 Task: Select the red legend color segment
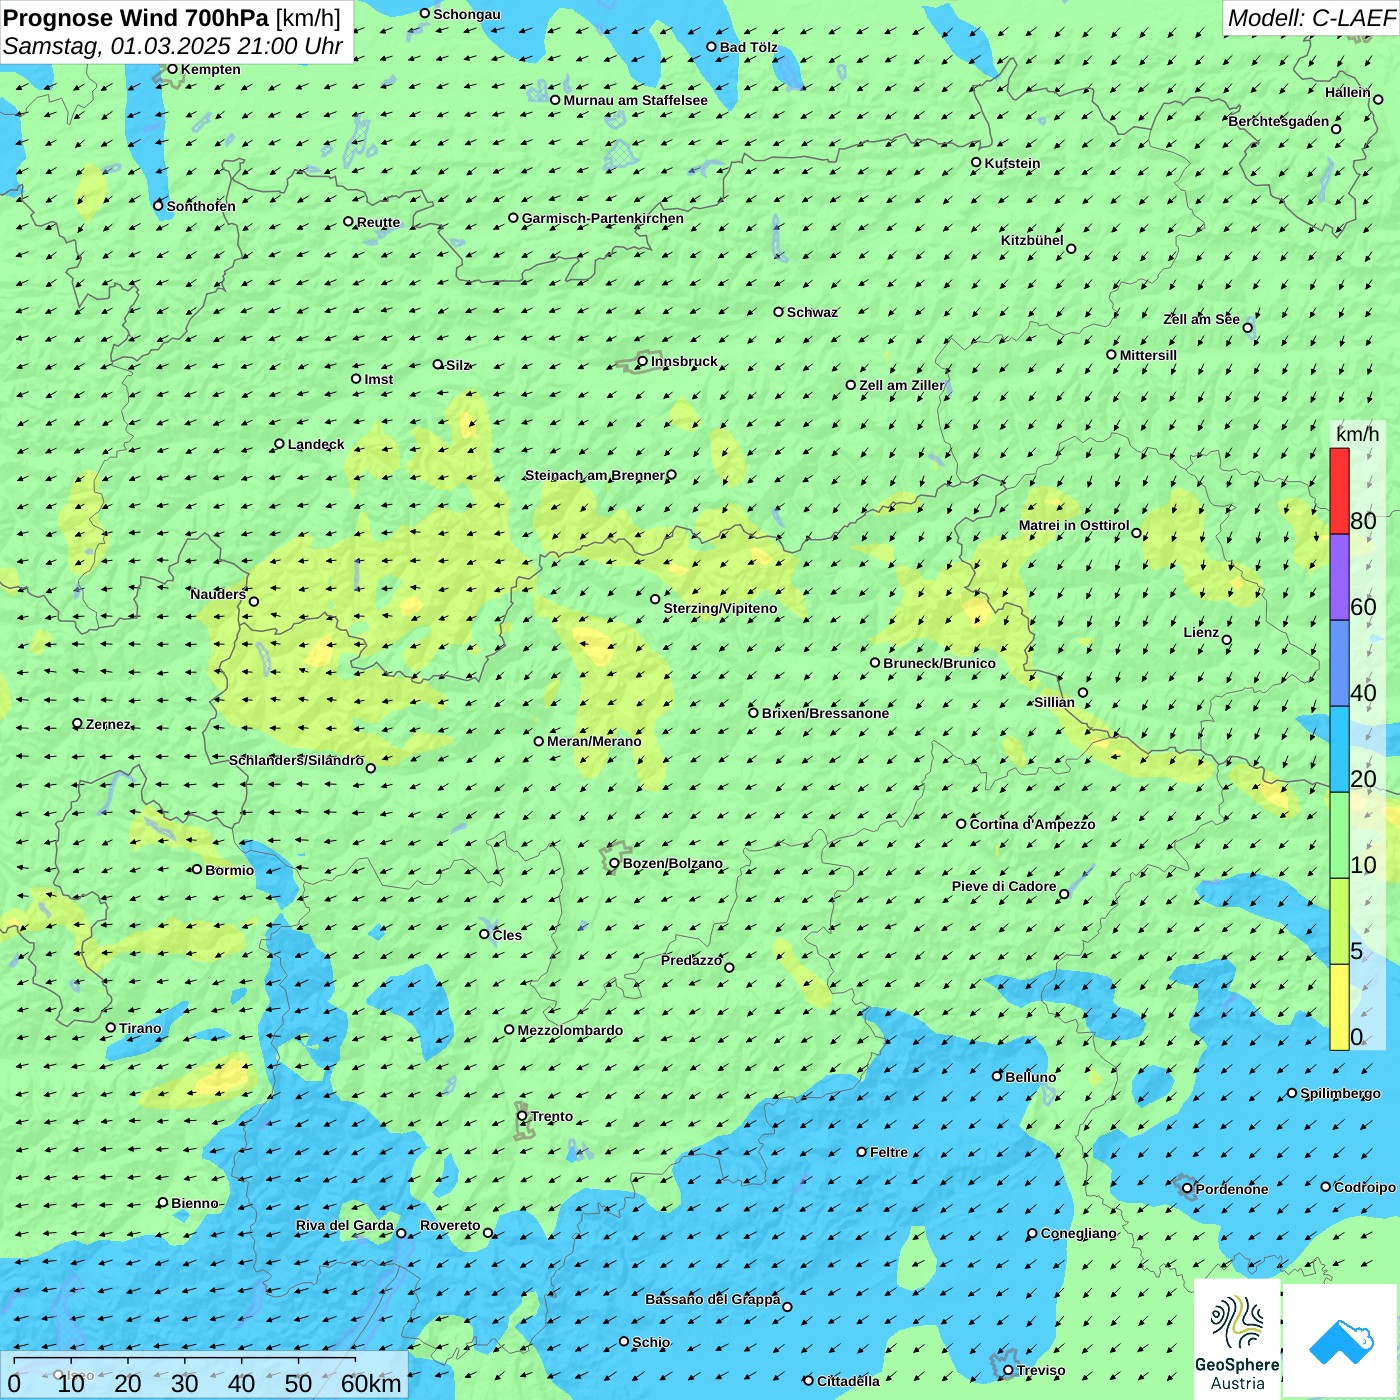1339,491
